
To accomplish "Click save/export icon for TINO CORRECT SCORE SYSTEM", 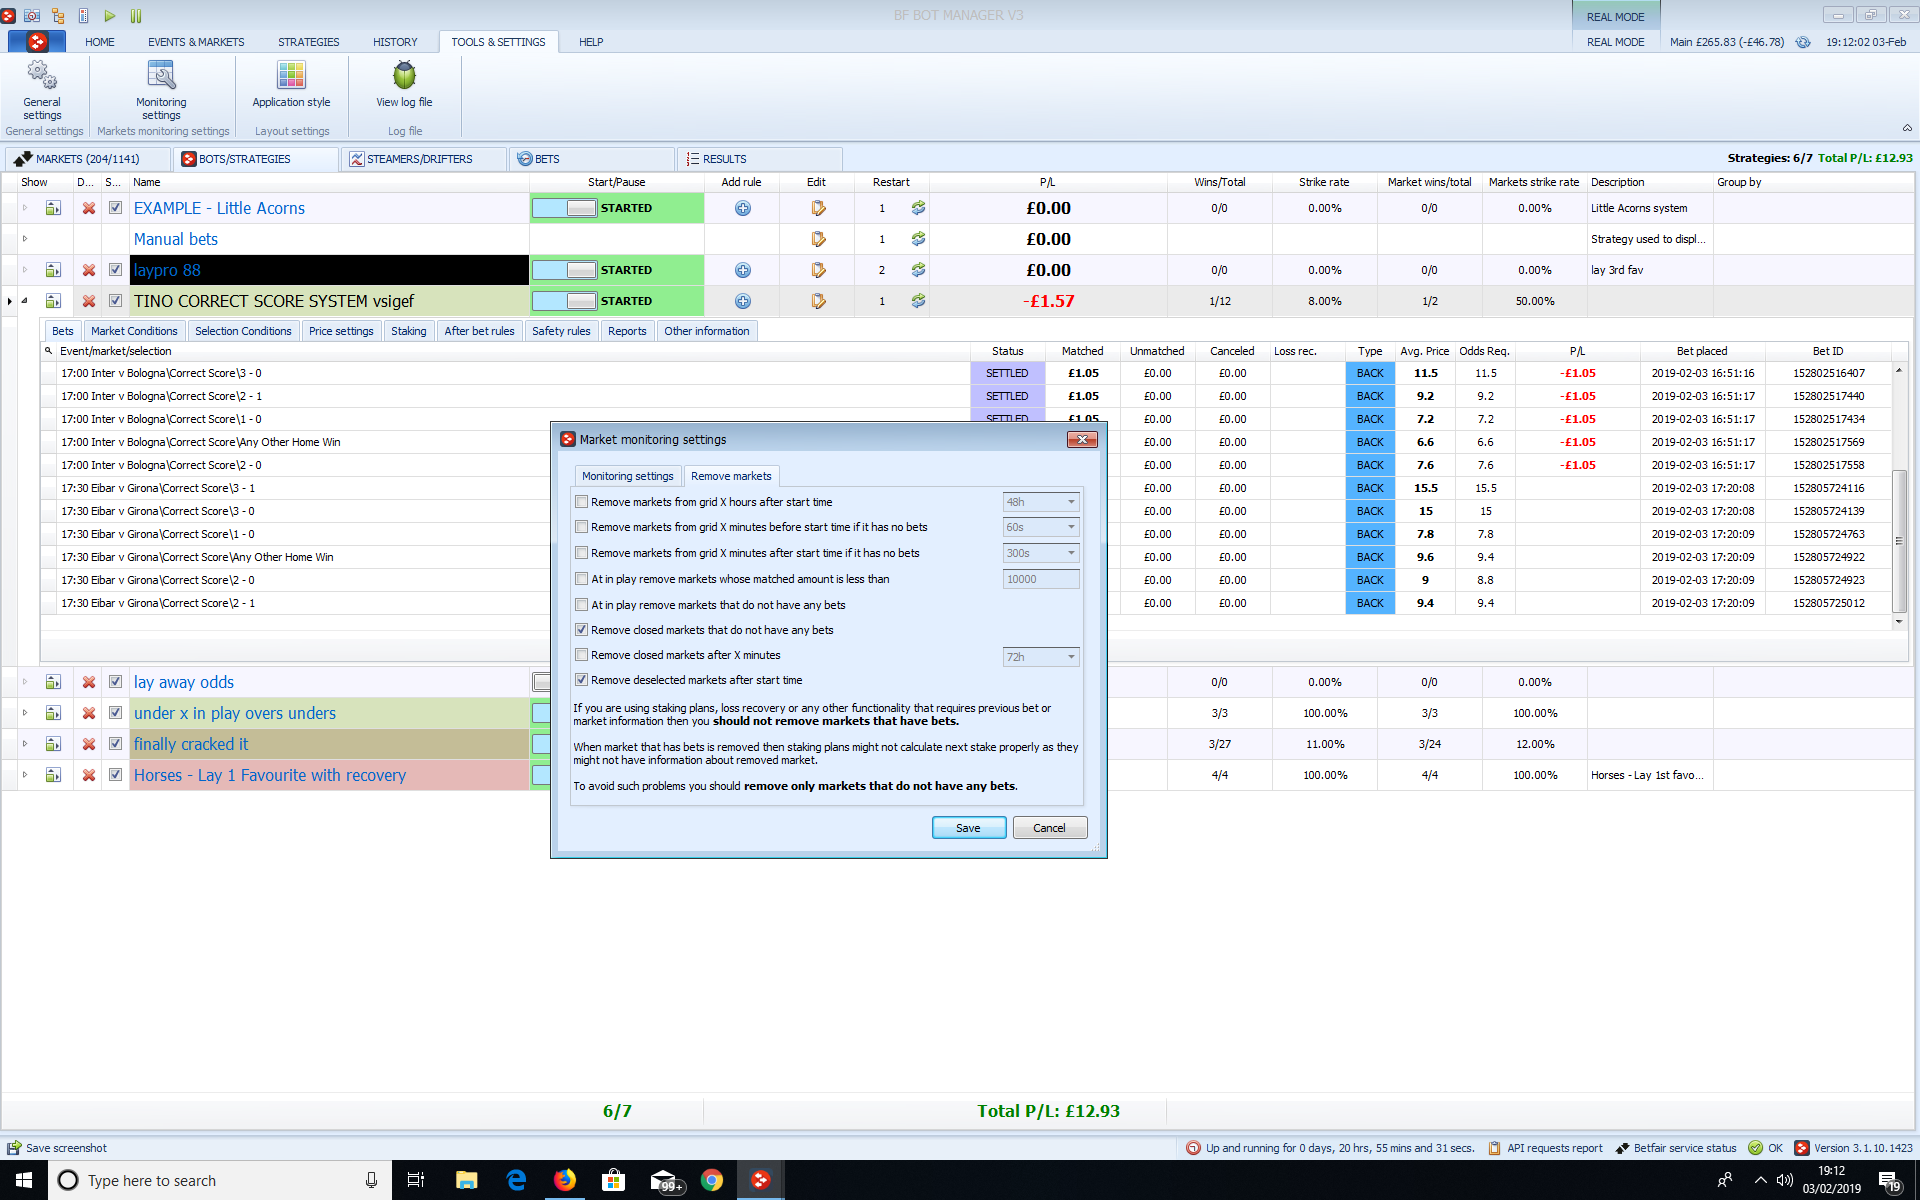I will pos(53,301).
